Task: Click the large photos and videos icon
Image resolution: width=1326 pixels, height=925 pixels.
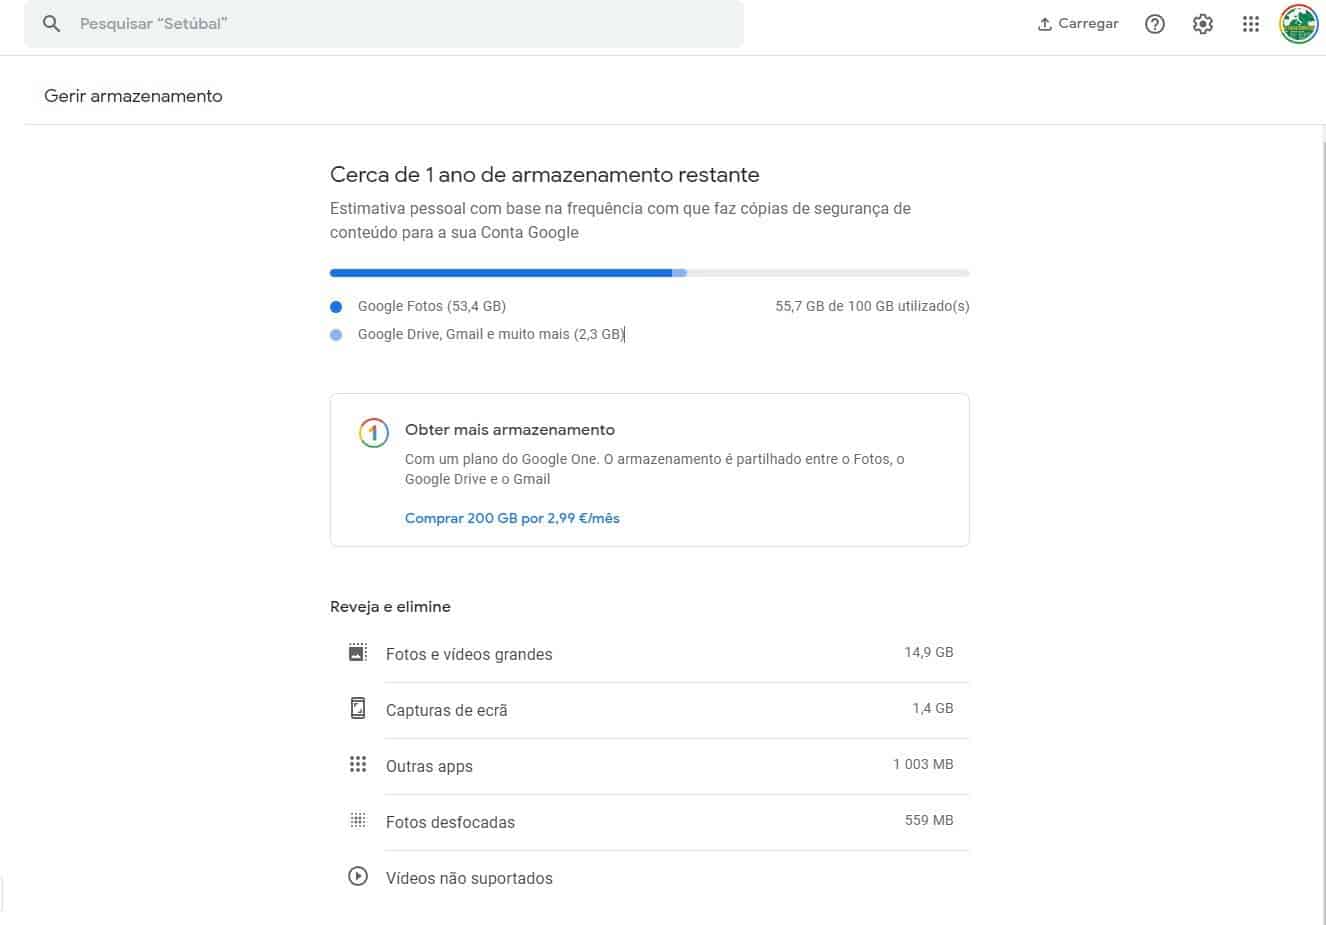Action: 358,653
